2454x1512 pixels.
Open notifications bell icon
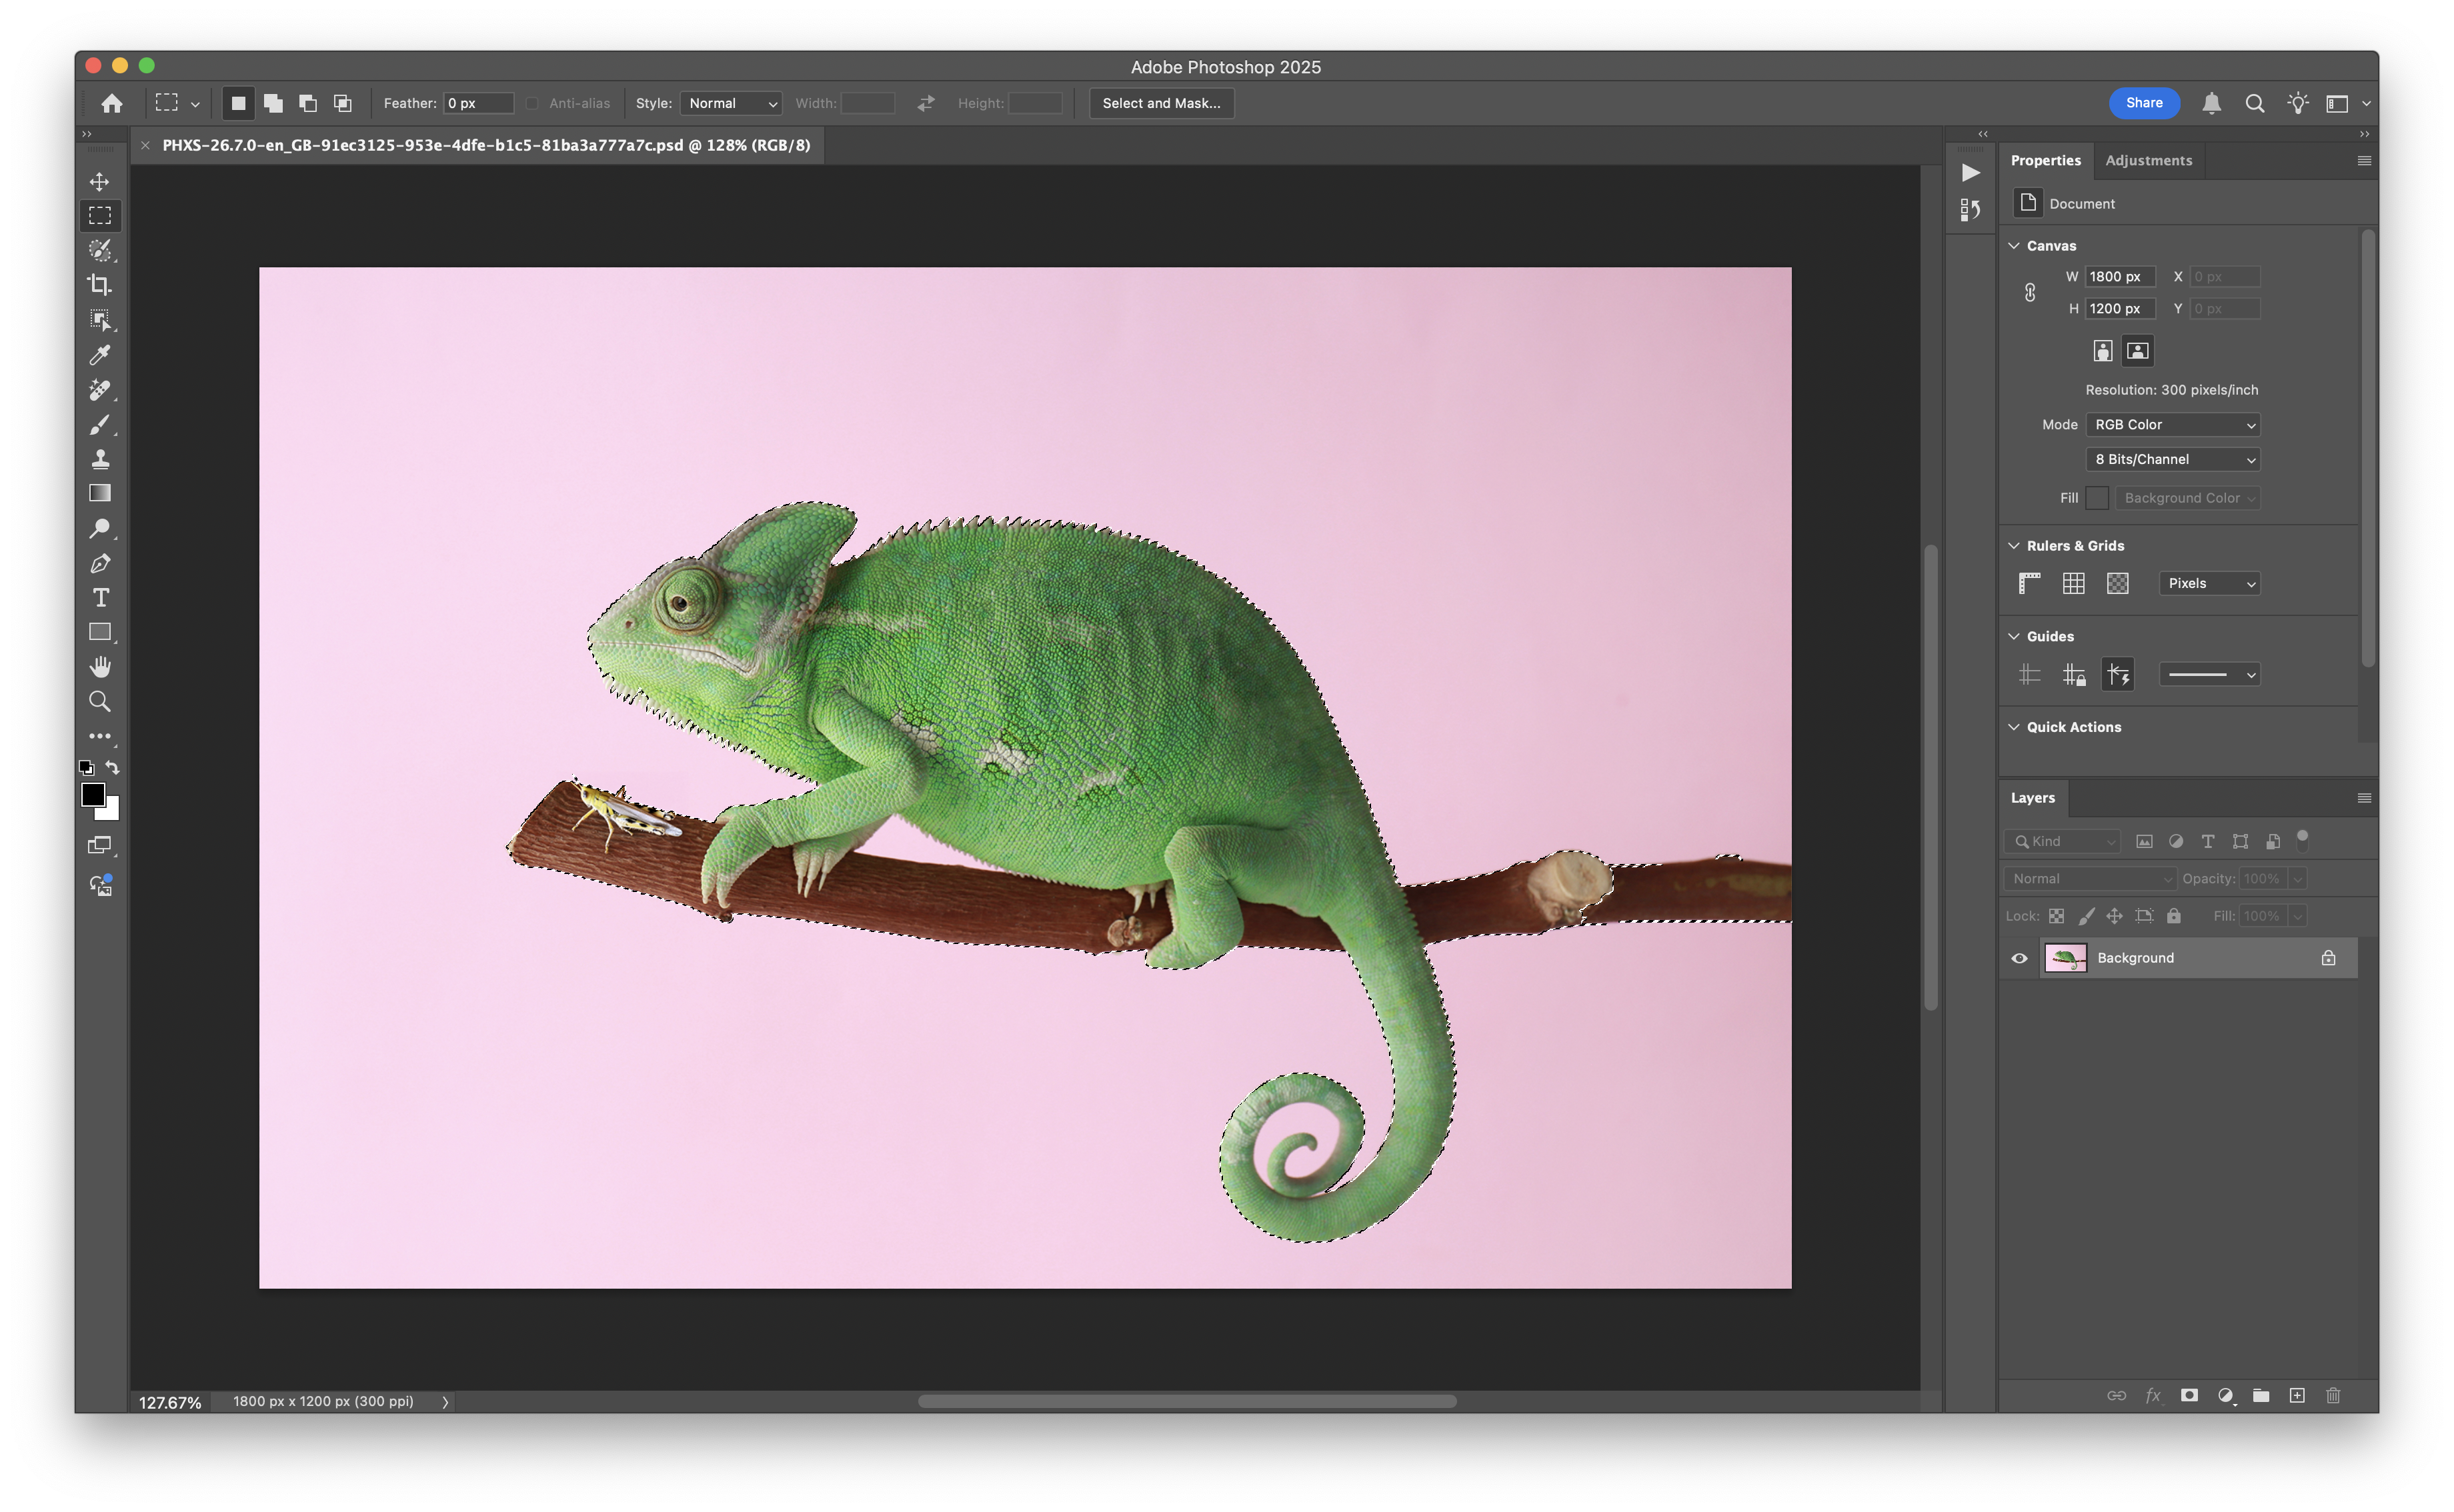click(x=2211, y=103)
